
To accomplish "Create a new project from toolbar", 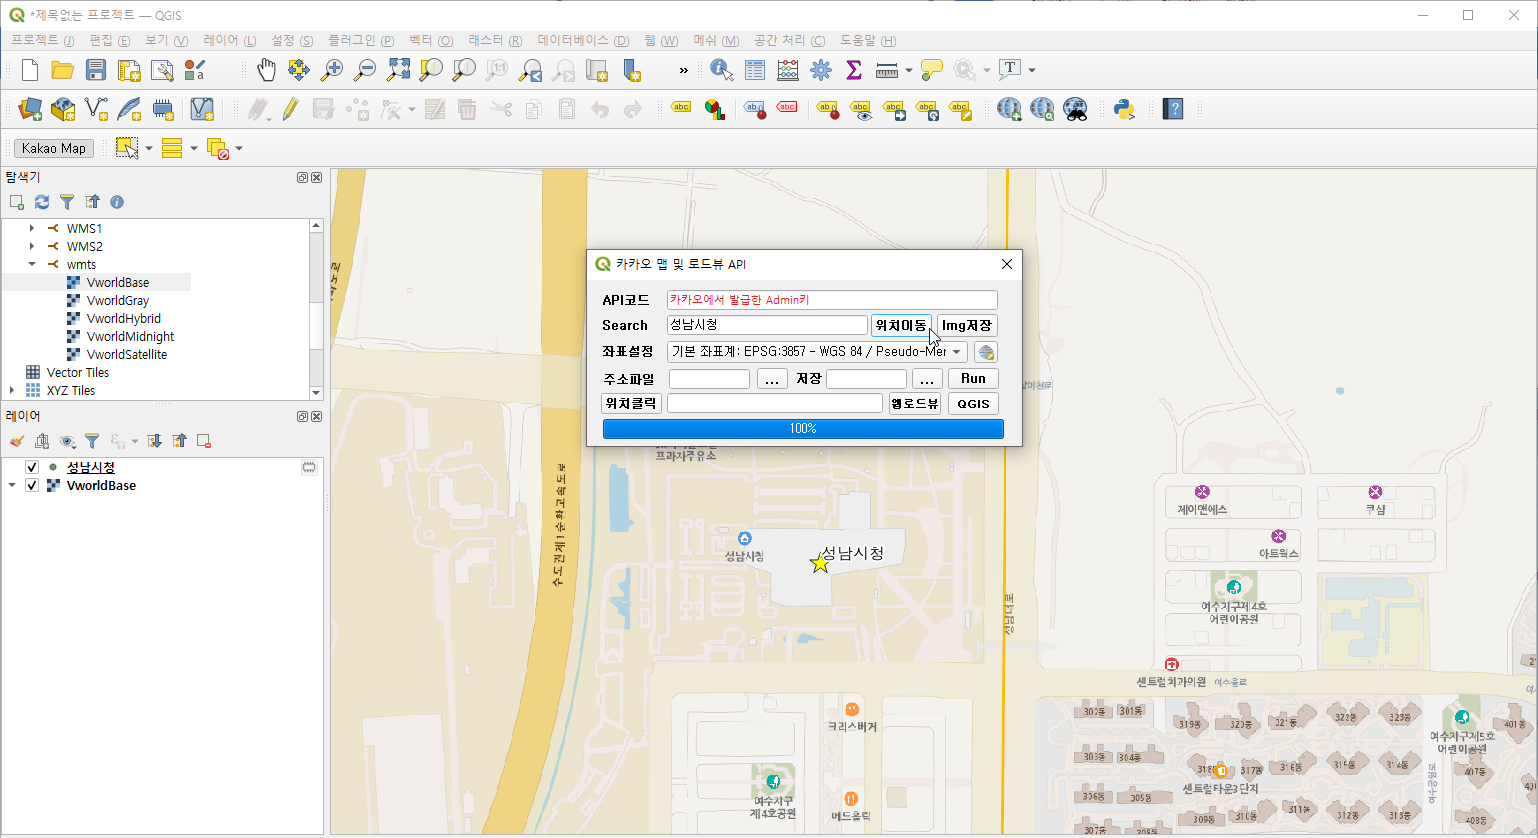I will [x=29, y=70].
